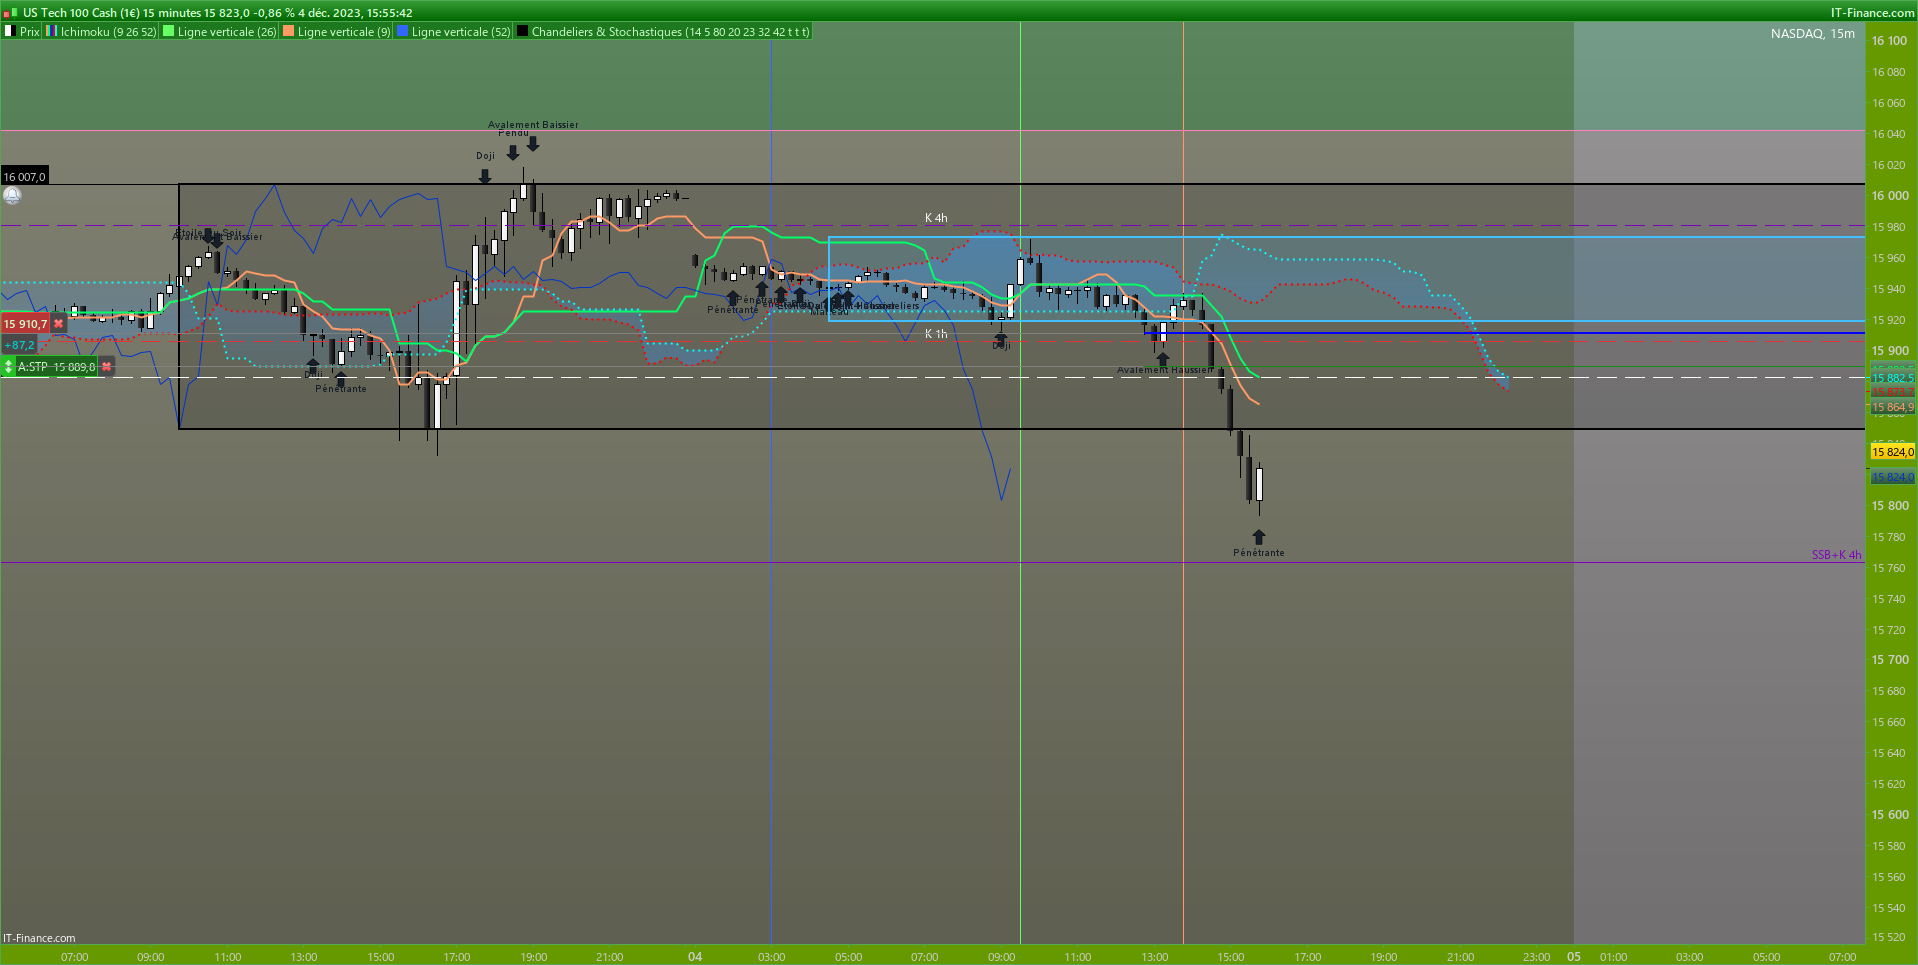Click the alert bell icon near 16 007,0
Screen dimensions: 1918x965
(12, 196)
